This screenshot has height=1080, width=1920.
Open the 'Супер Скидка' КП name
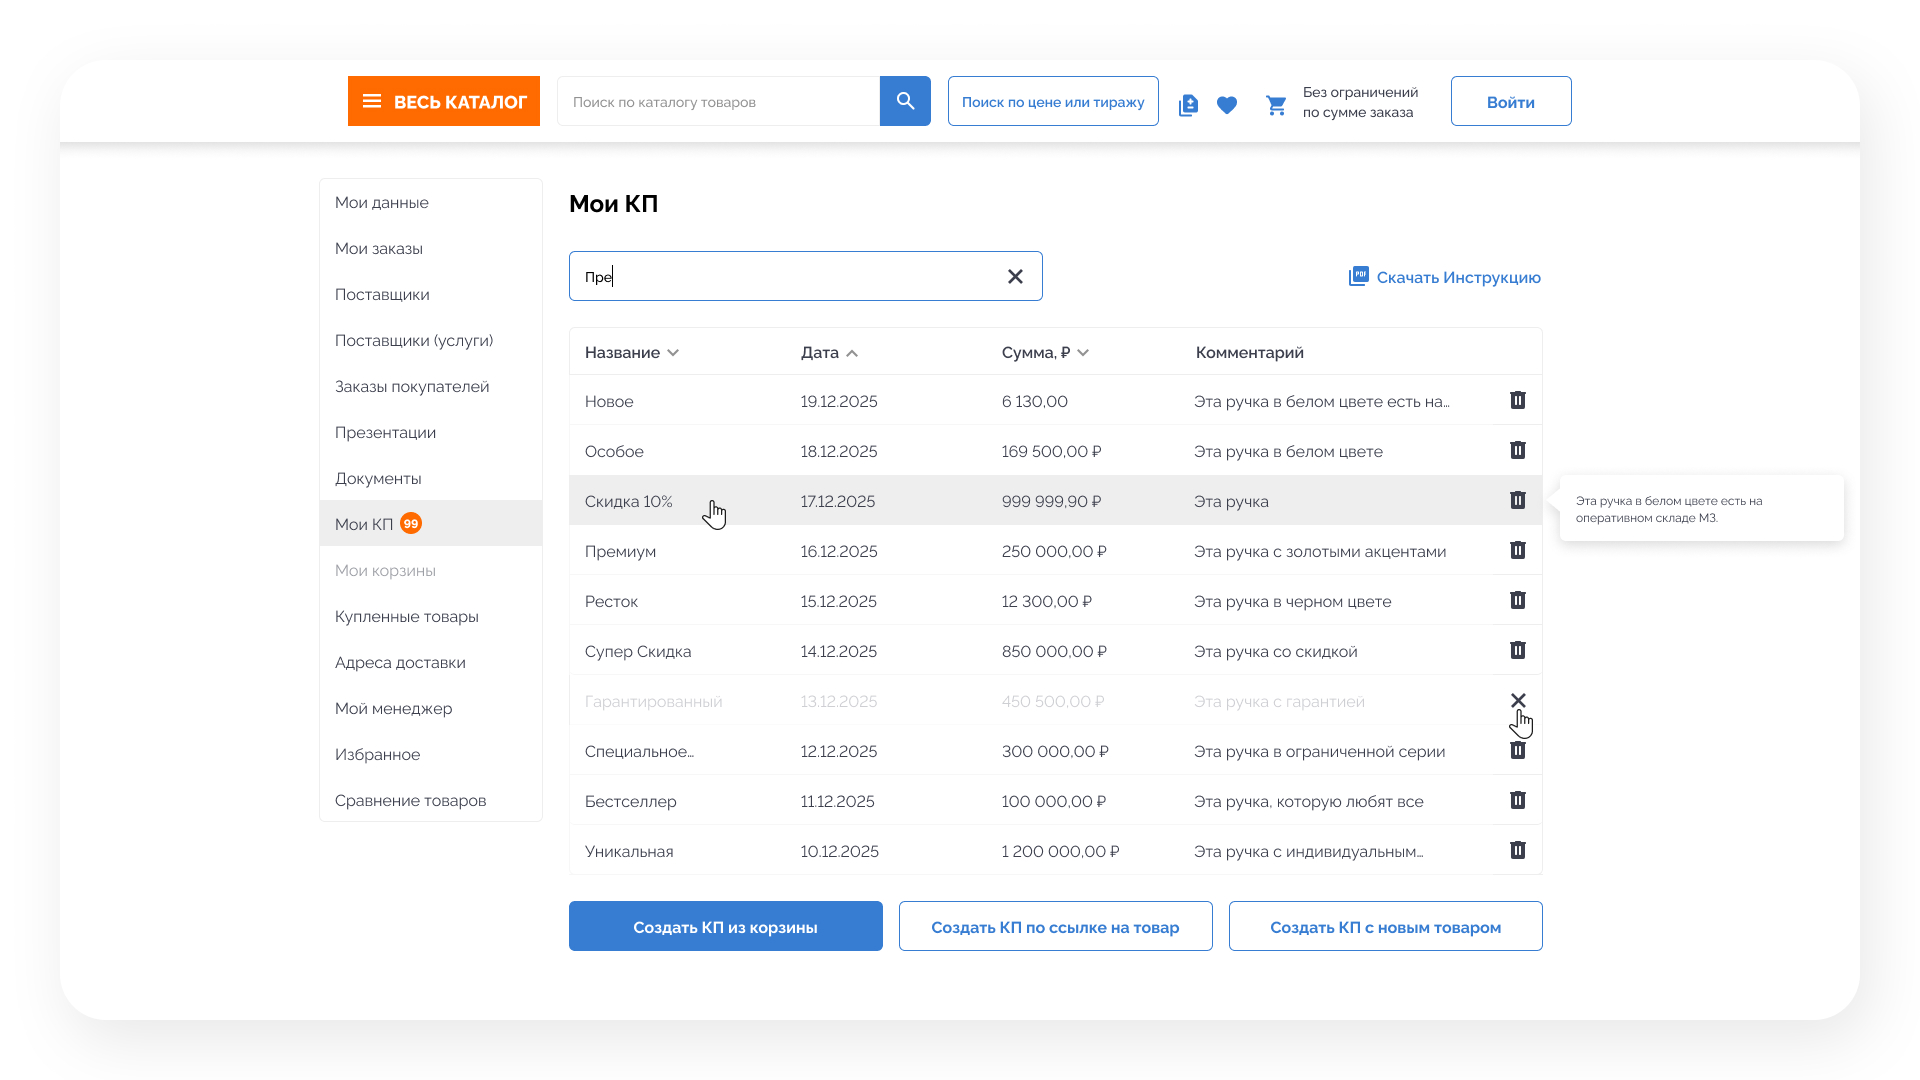click(x=638, y=651)
